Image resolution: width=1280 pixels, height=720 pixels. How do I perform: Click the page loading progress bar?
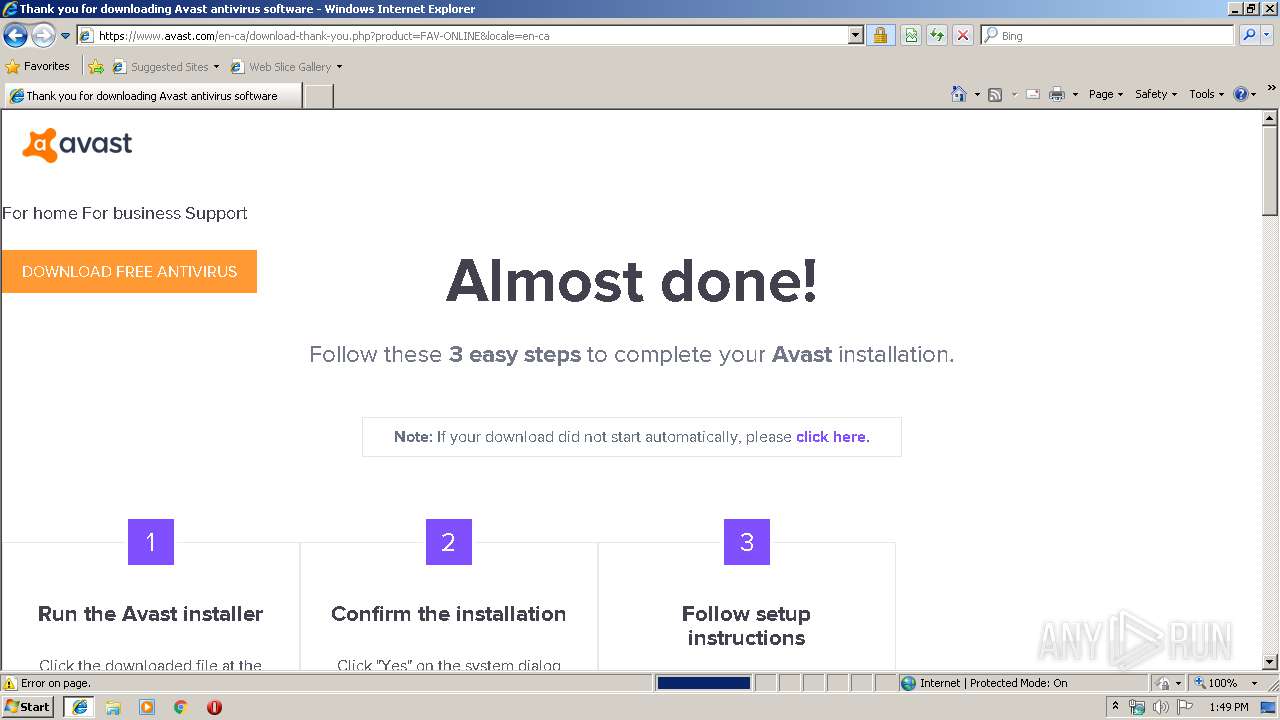[704, 683]
